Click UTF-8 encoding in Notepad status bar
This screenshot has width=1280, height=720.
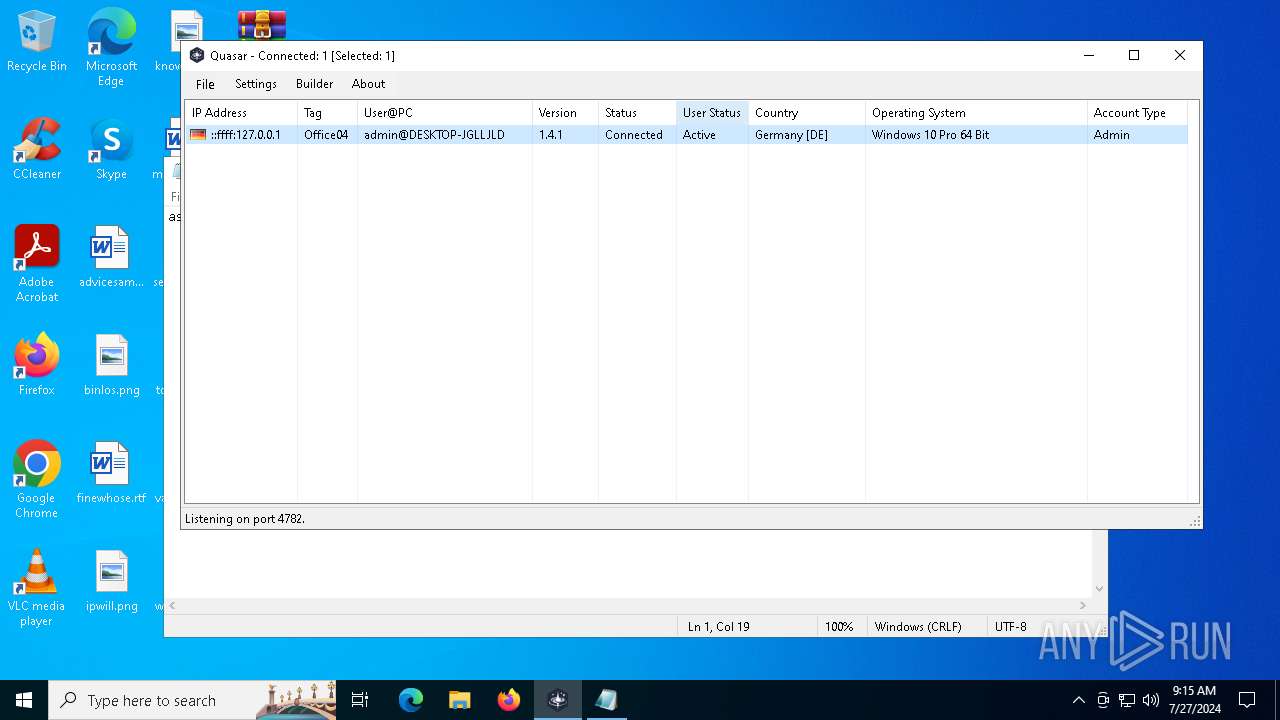[1010, 627]
